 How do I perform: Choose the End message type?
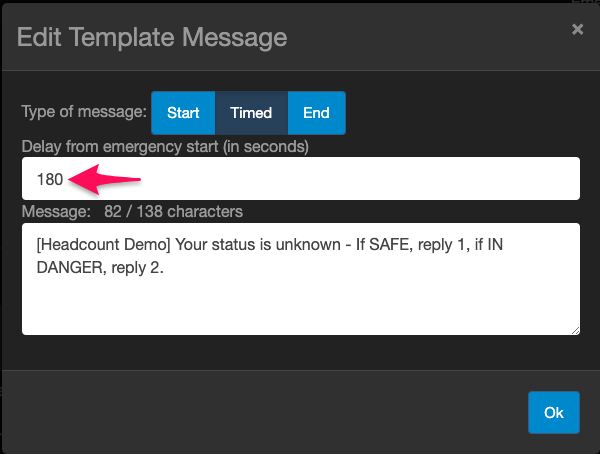(316, 113)
